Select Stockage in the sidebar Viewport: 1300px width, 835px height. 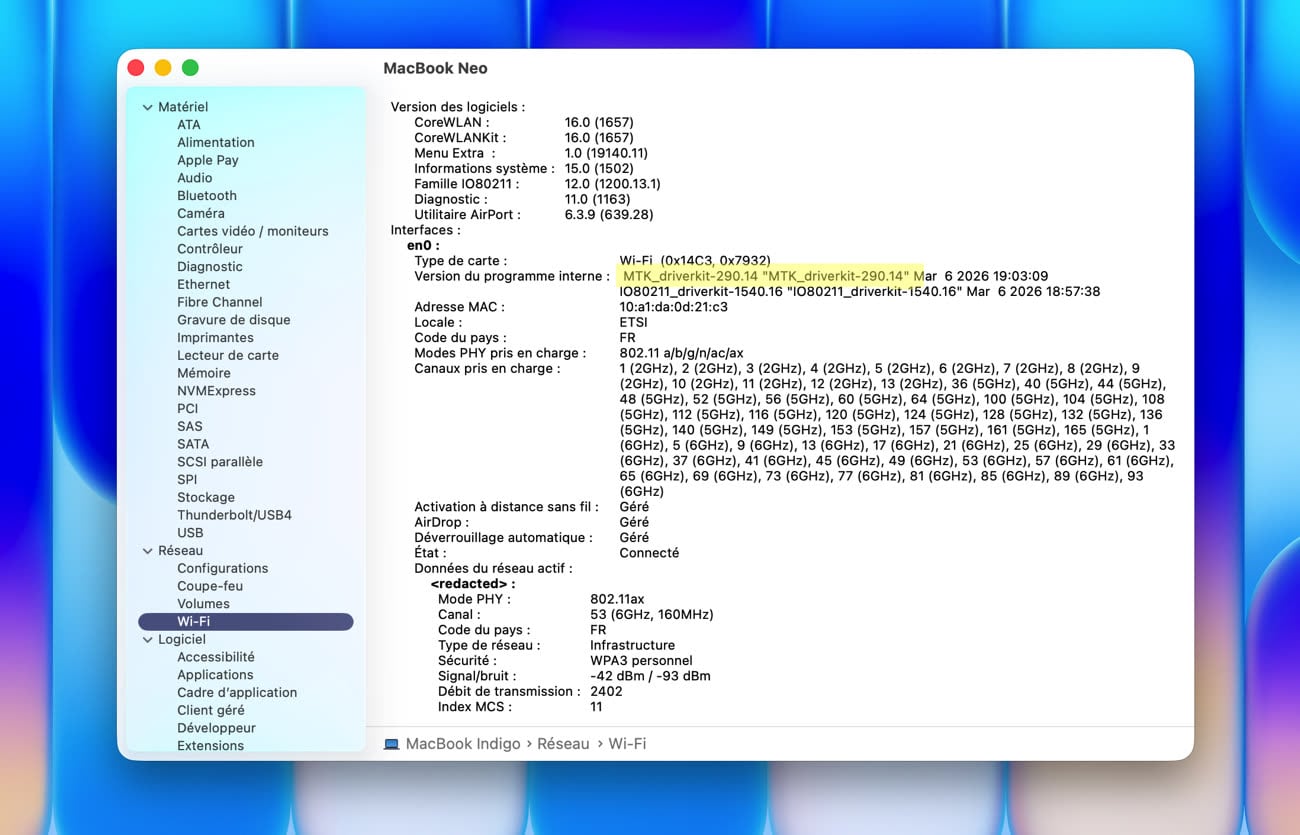click(x=206, y=498)
